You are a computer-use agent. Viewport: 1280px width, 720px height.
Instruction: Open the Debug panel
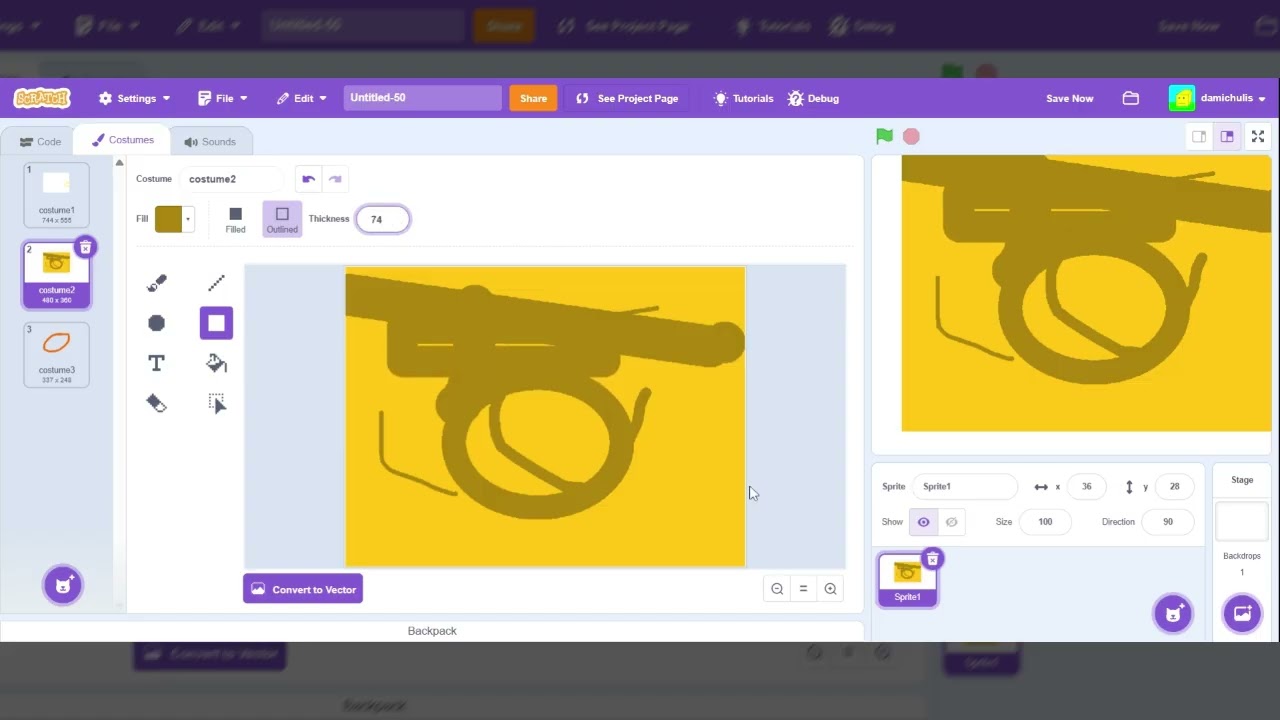(813, 98)
